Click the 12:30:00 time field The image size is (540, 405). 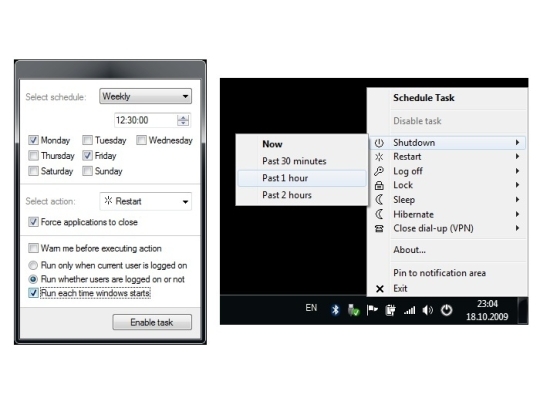(145, 120)
